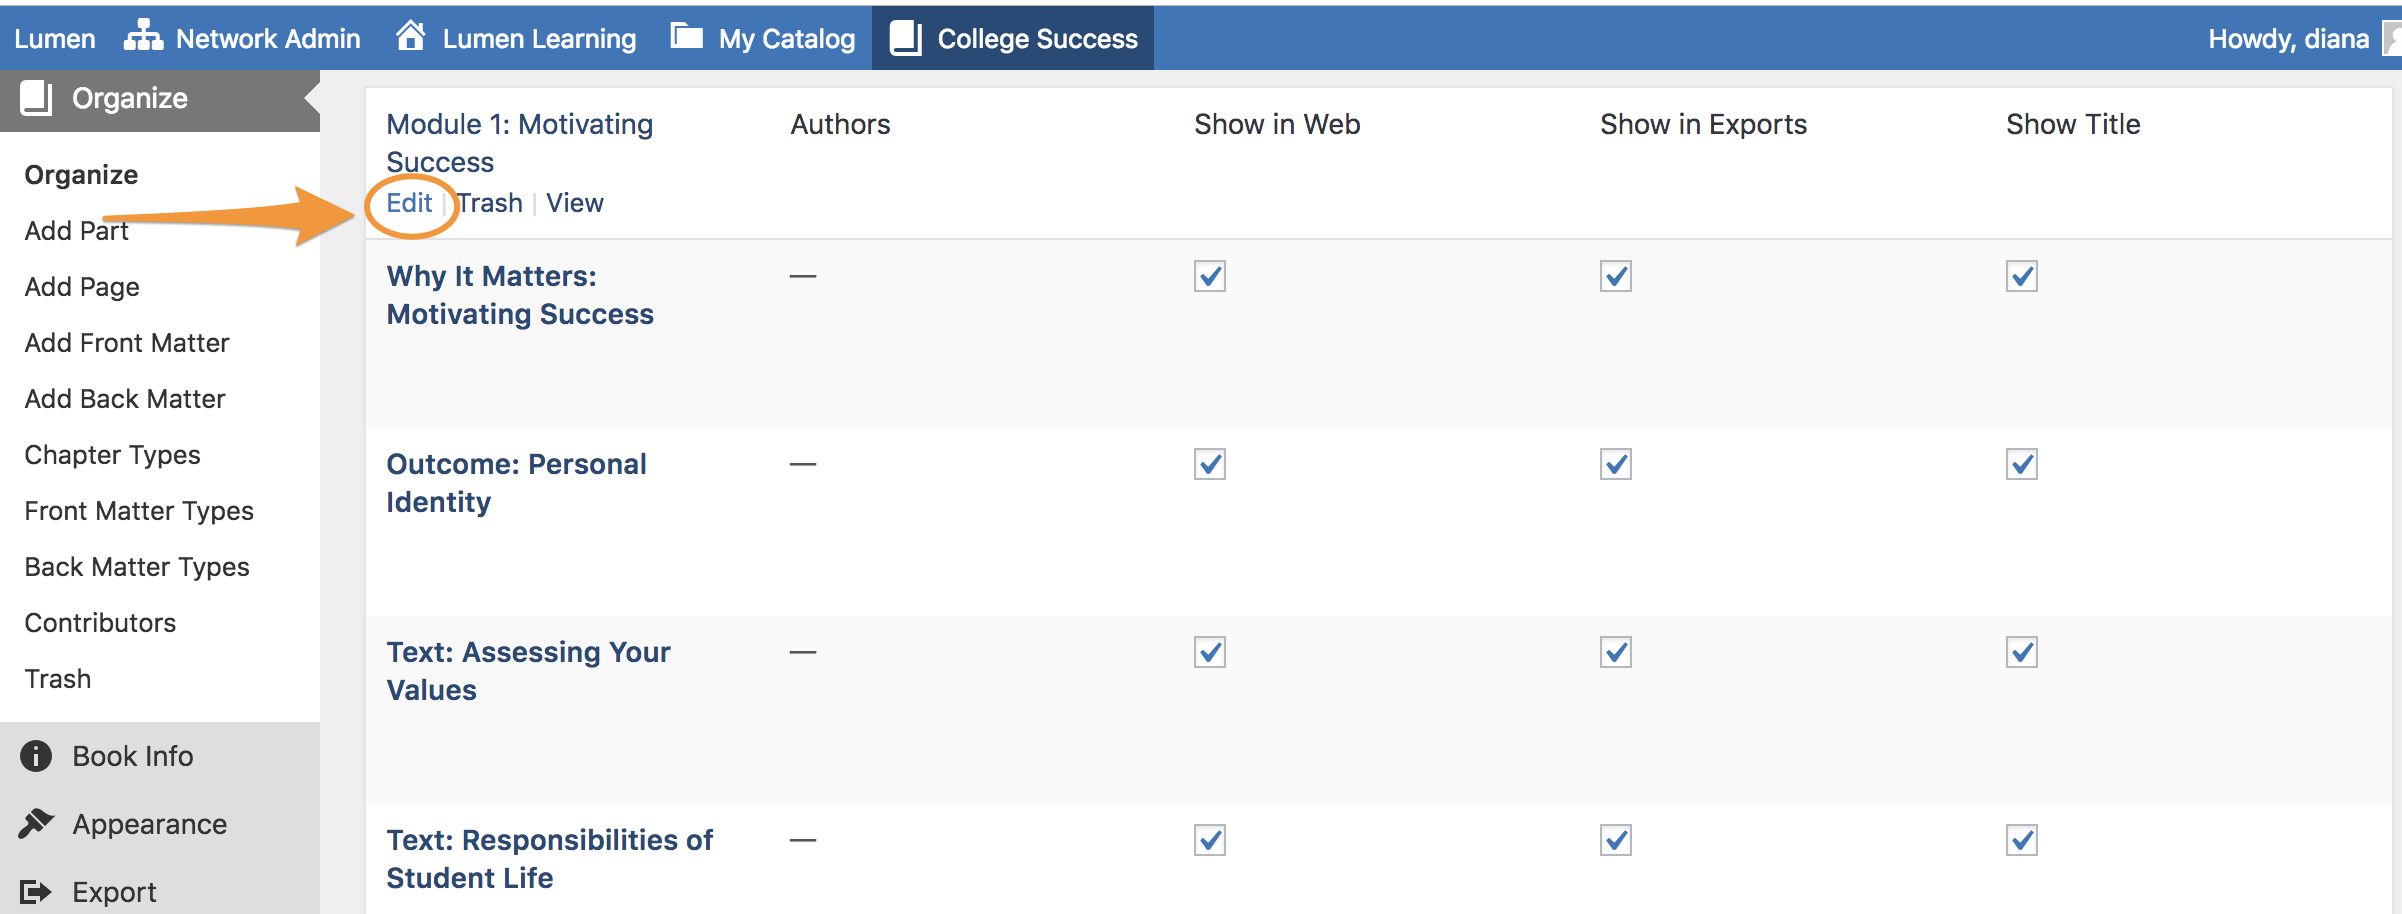Click the Howdy, diana account menu
2402x914 pixels.
[2288, 38]
